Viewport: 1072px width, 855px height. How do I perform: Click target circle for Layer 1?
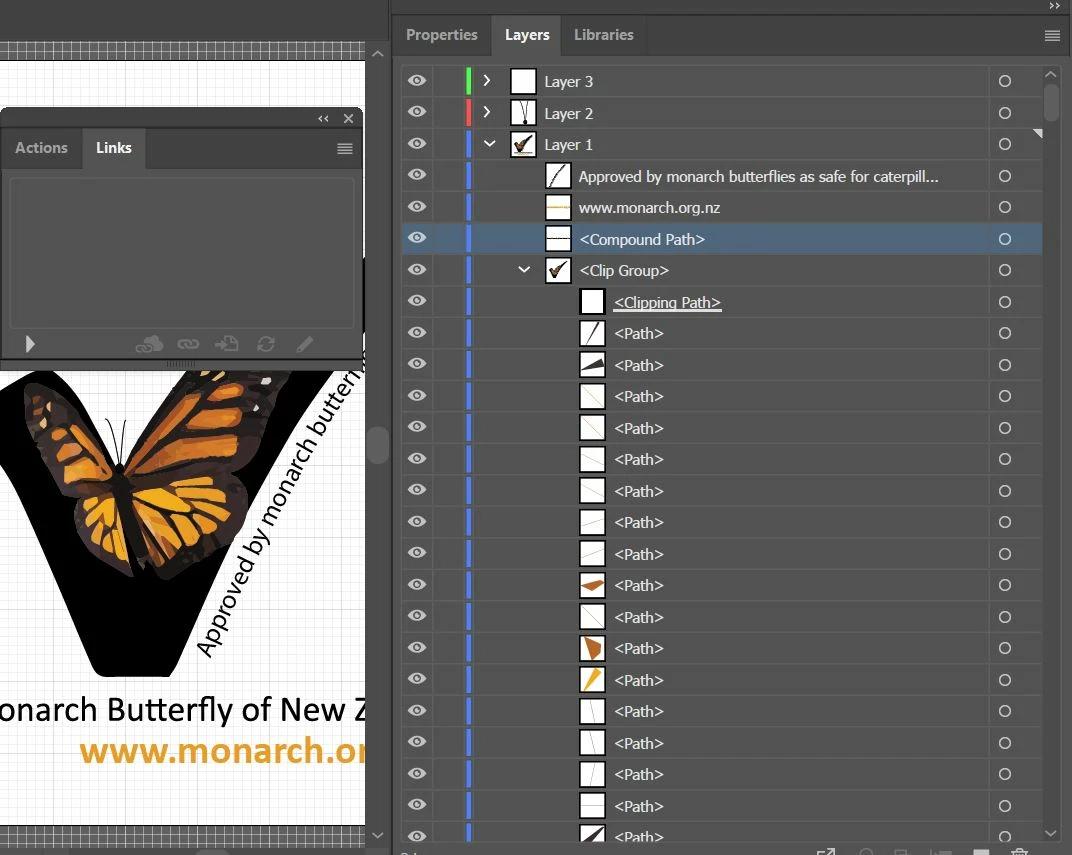[x=1004, y=144]
